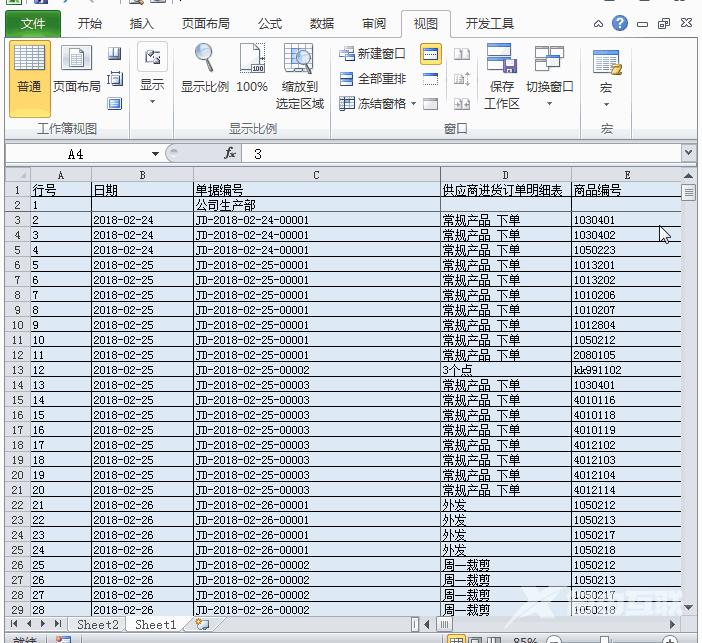Click the fx insert function button
This screenshot has height=643, width=702.
229,153
